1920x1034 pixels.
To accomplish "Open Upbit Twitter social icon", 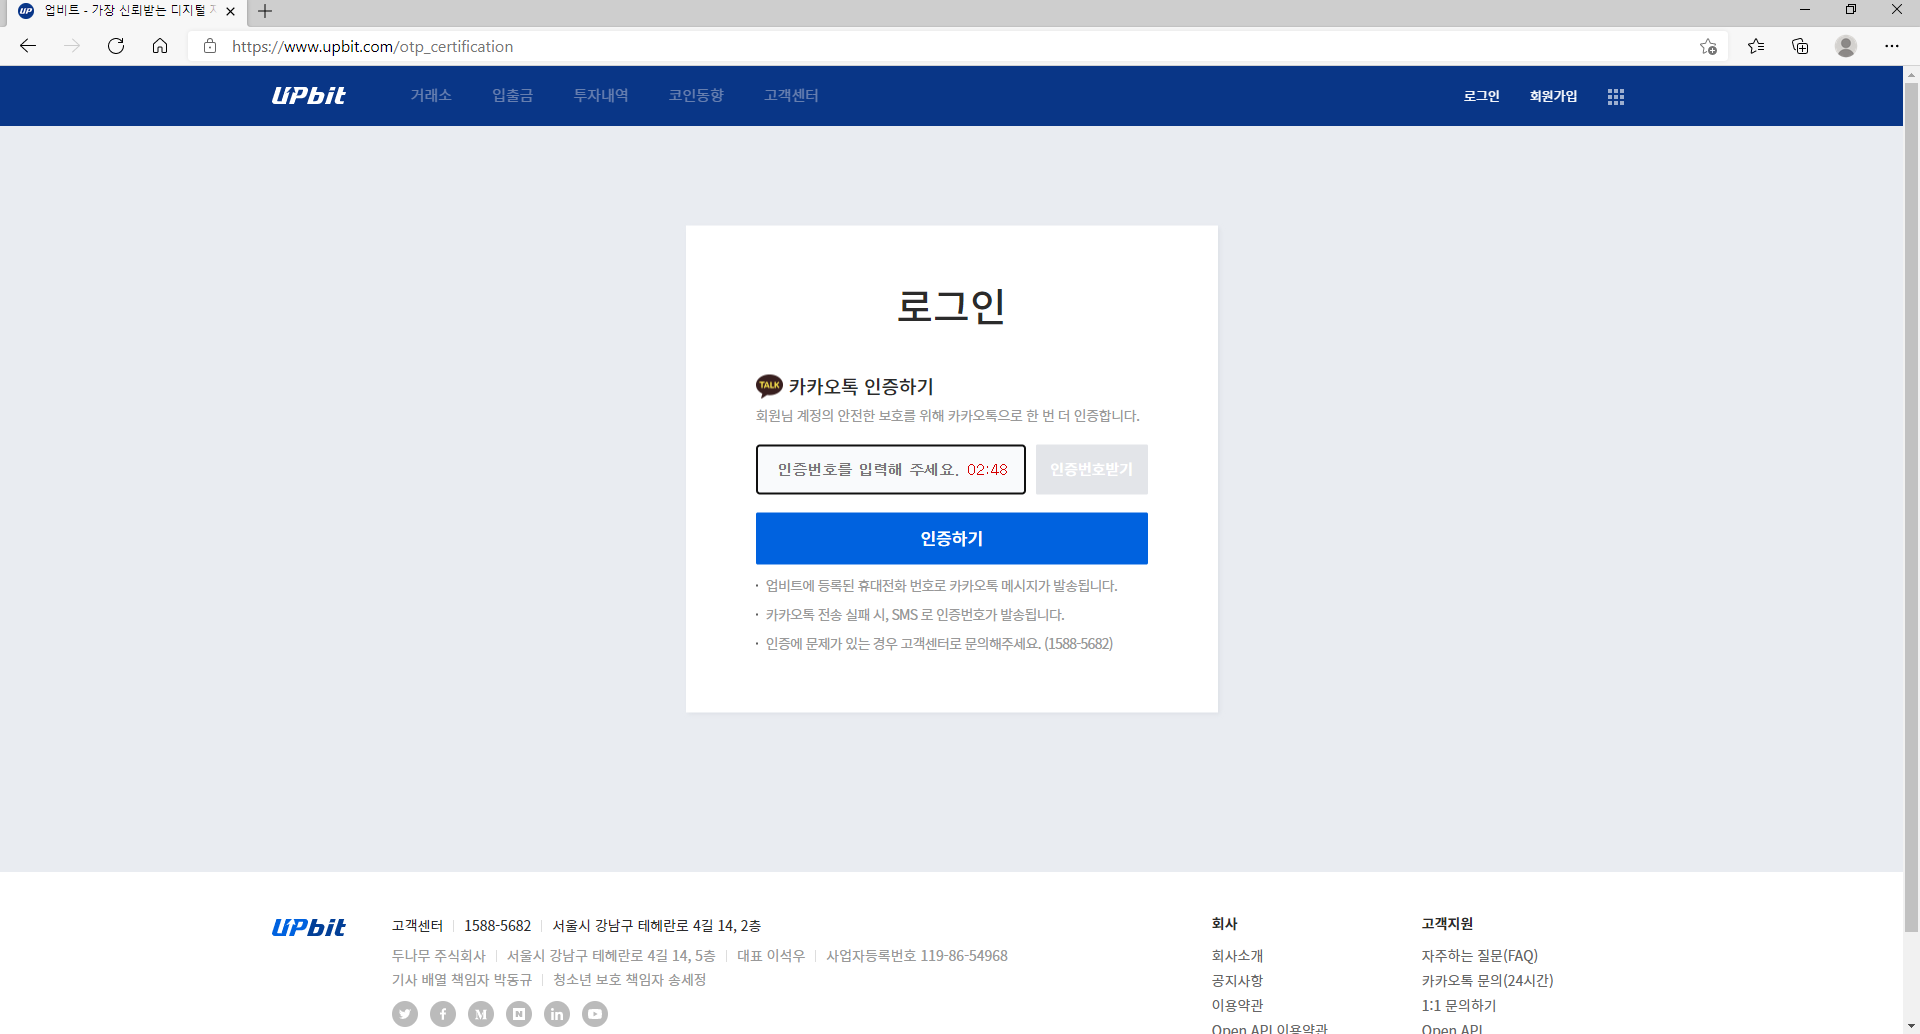I will click(405, 1014).
